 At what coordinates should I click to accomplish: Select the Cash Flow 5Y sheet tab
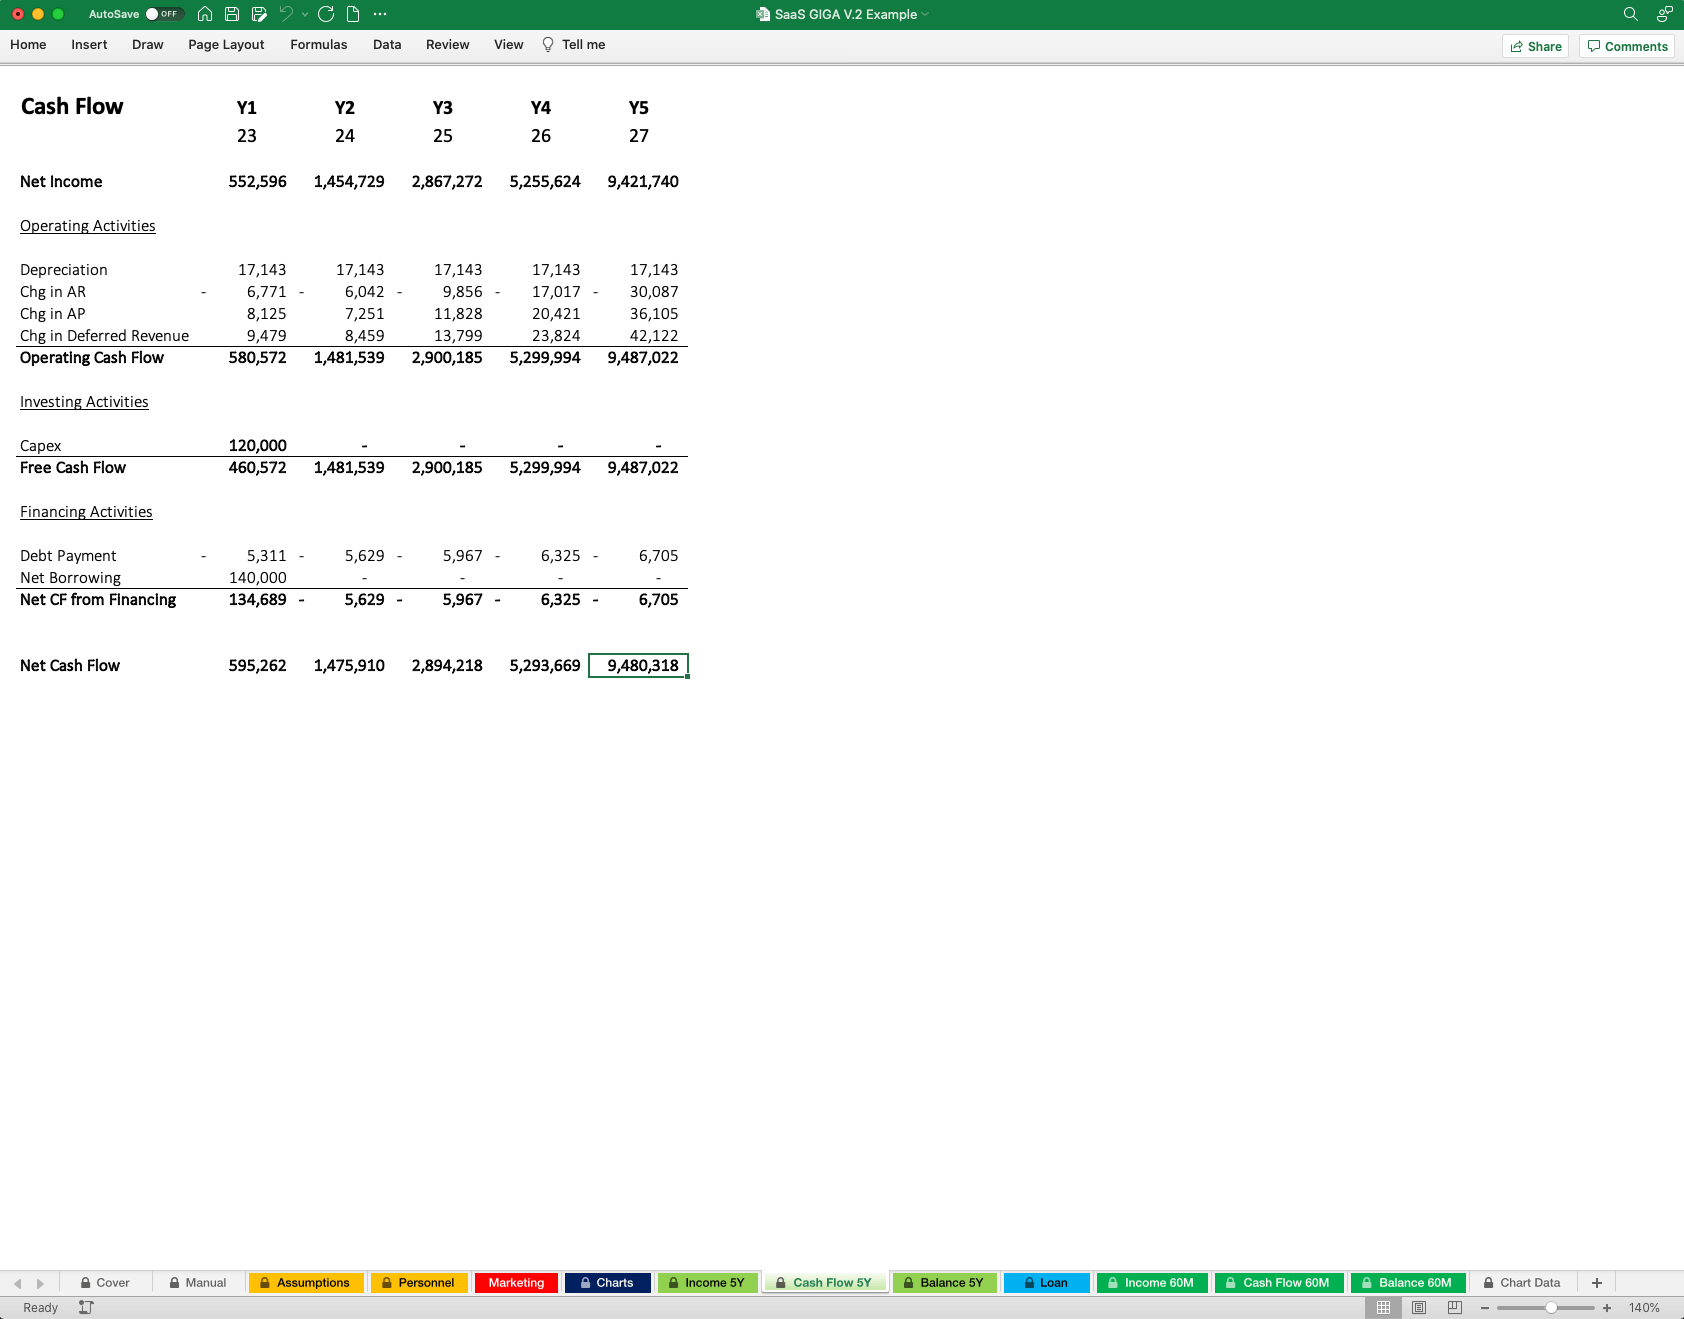pos(825,1283)
